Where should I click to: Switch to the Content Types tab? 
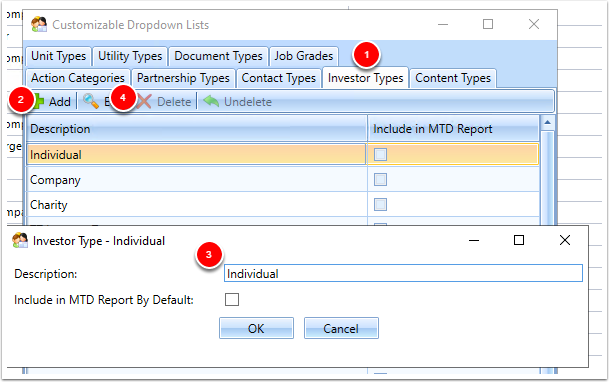453,78
